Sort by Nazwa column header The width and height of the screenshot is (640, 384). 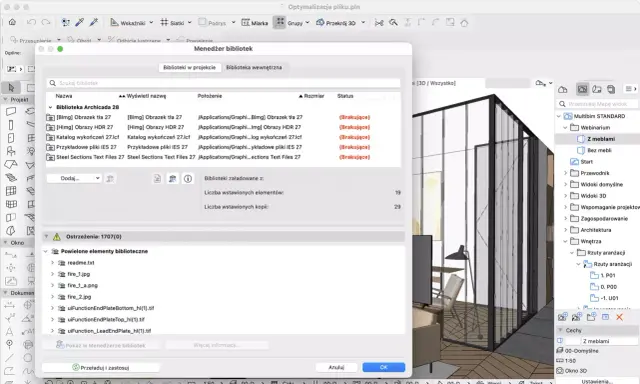coord(64,96)
